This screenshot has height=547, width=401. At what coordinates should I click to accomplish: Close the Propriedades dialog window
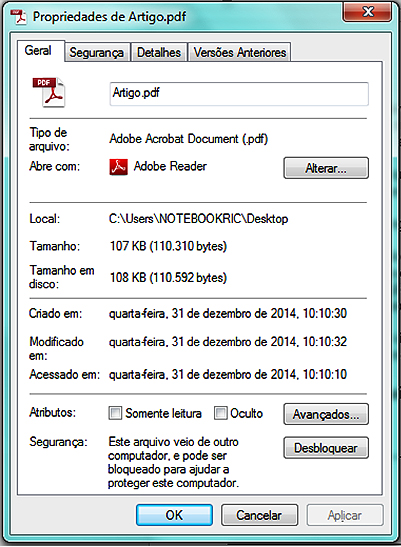point(367,13)
